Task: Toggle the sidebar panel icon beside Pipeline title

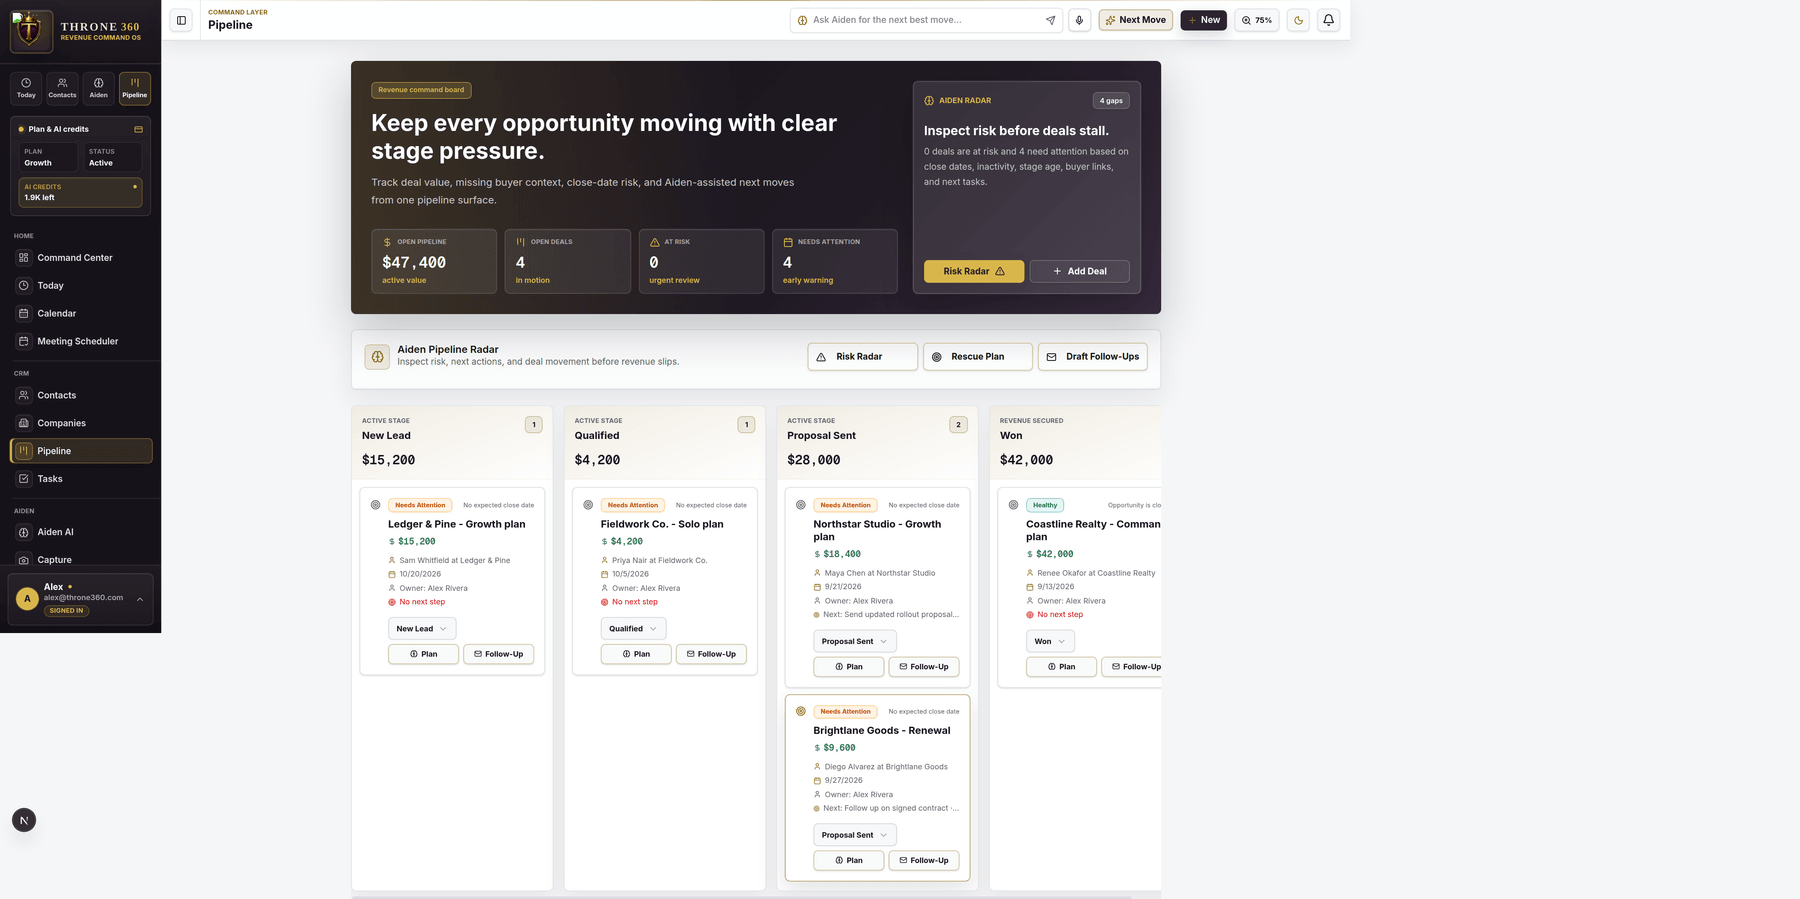Action: [x=181, y=20]
